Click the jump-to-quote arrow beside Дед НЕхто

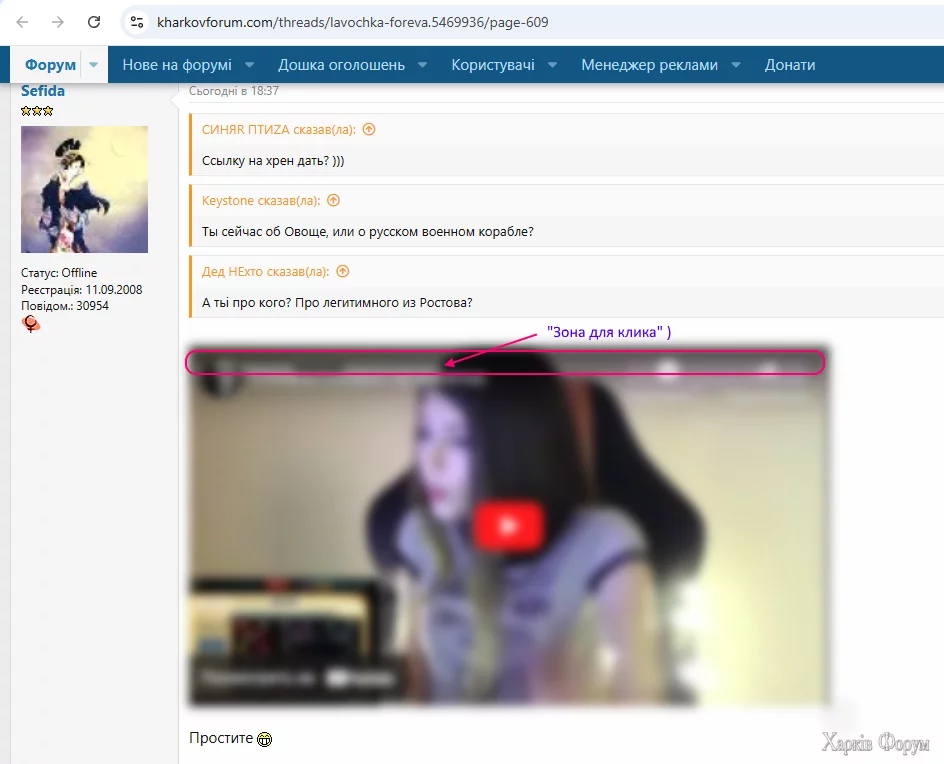340,271
